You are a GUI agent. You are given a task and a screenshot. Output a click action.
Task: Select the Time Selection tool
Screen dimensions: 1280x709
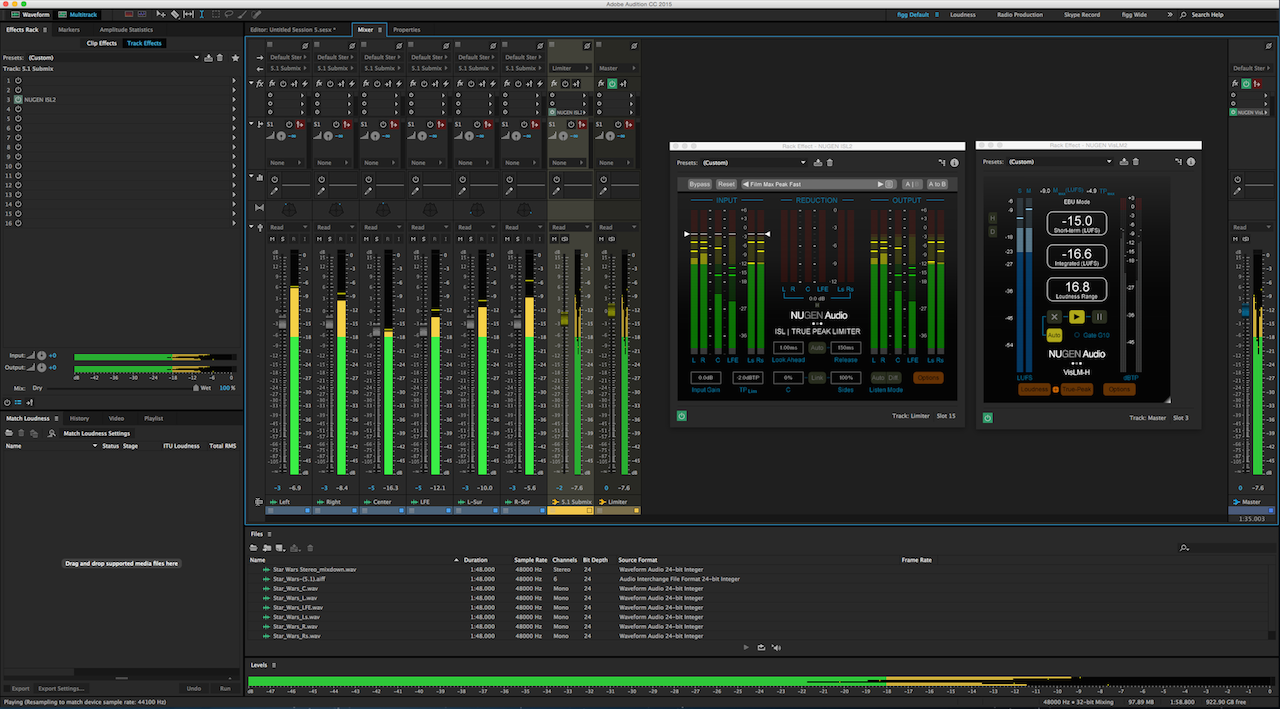click(x=202, y=15)
